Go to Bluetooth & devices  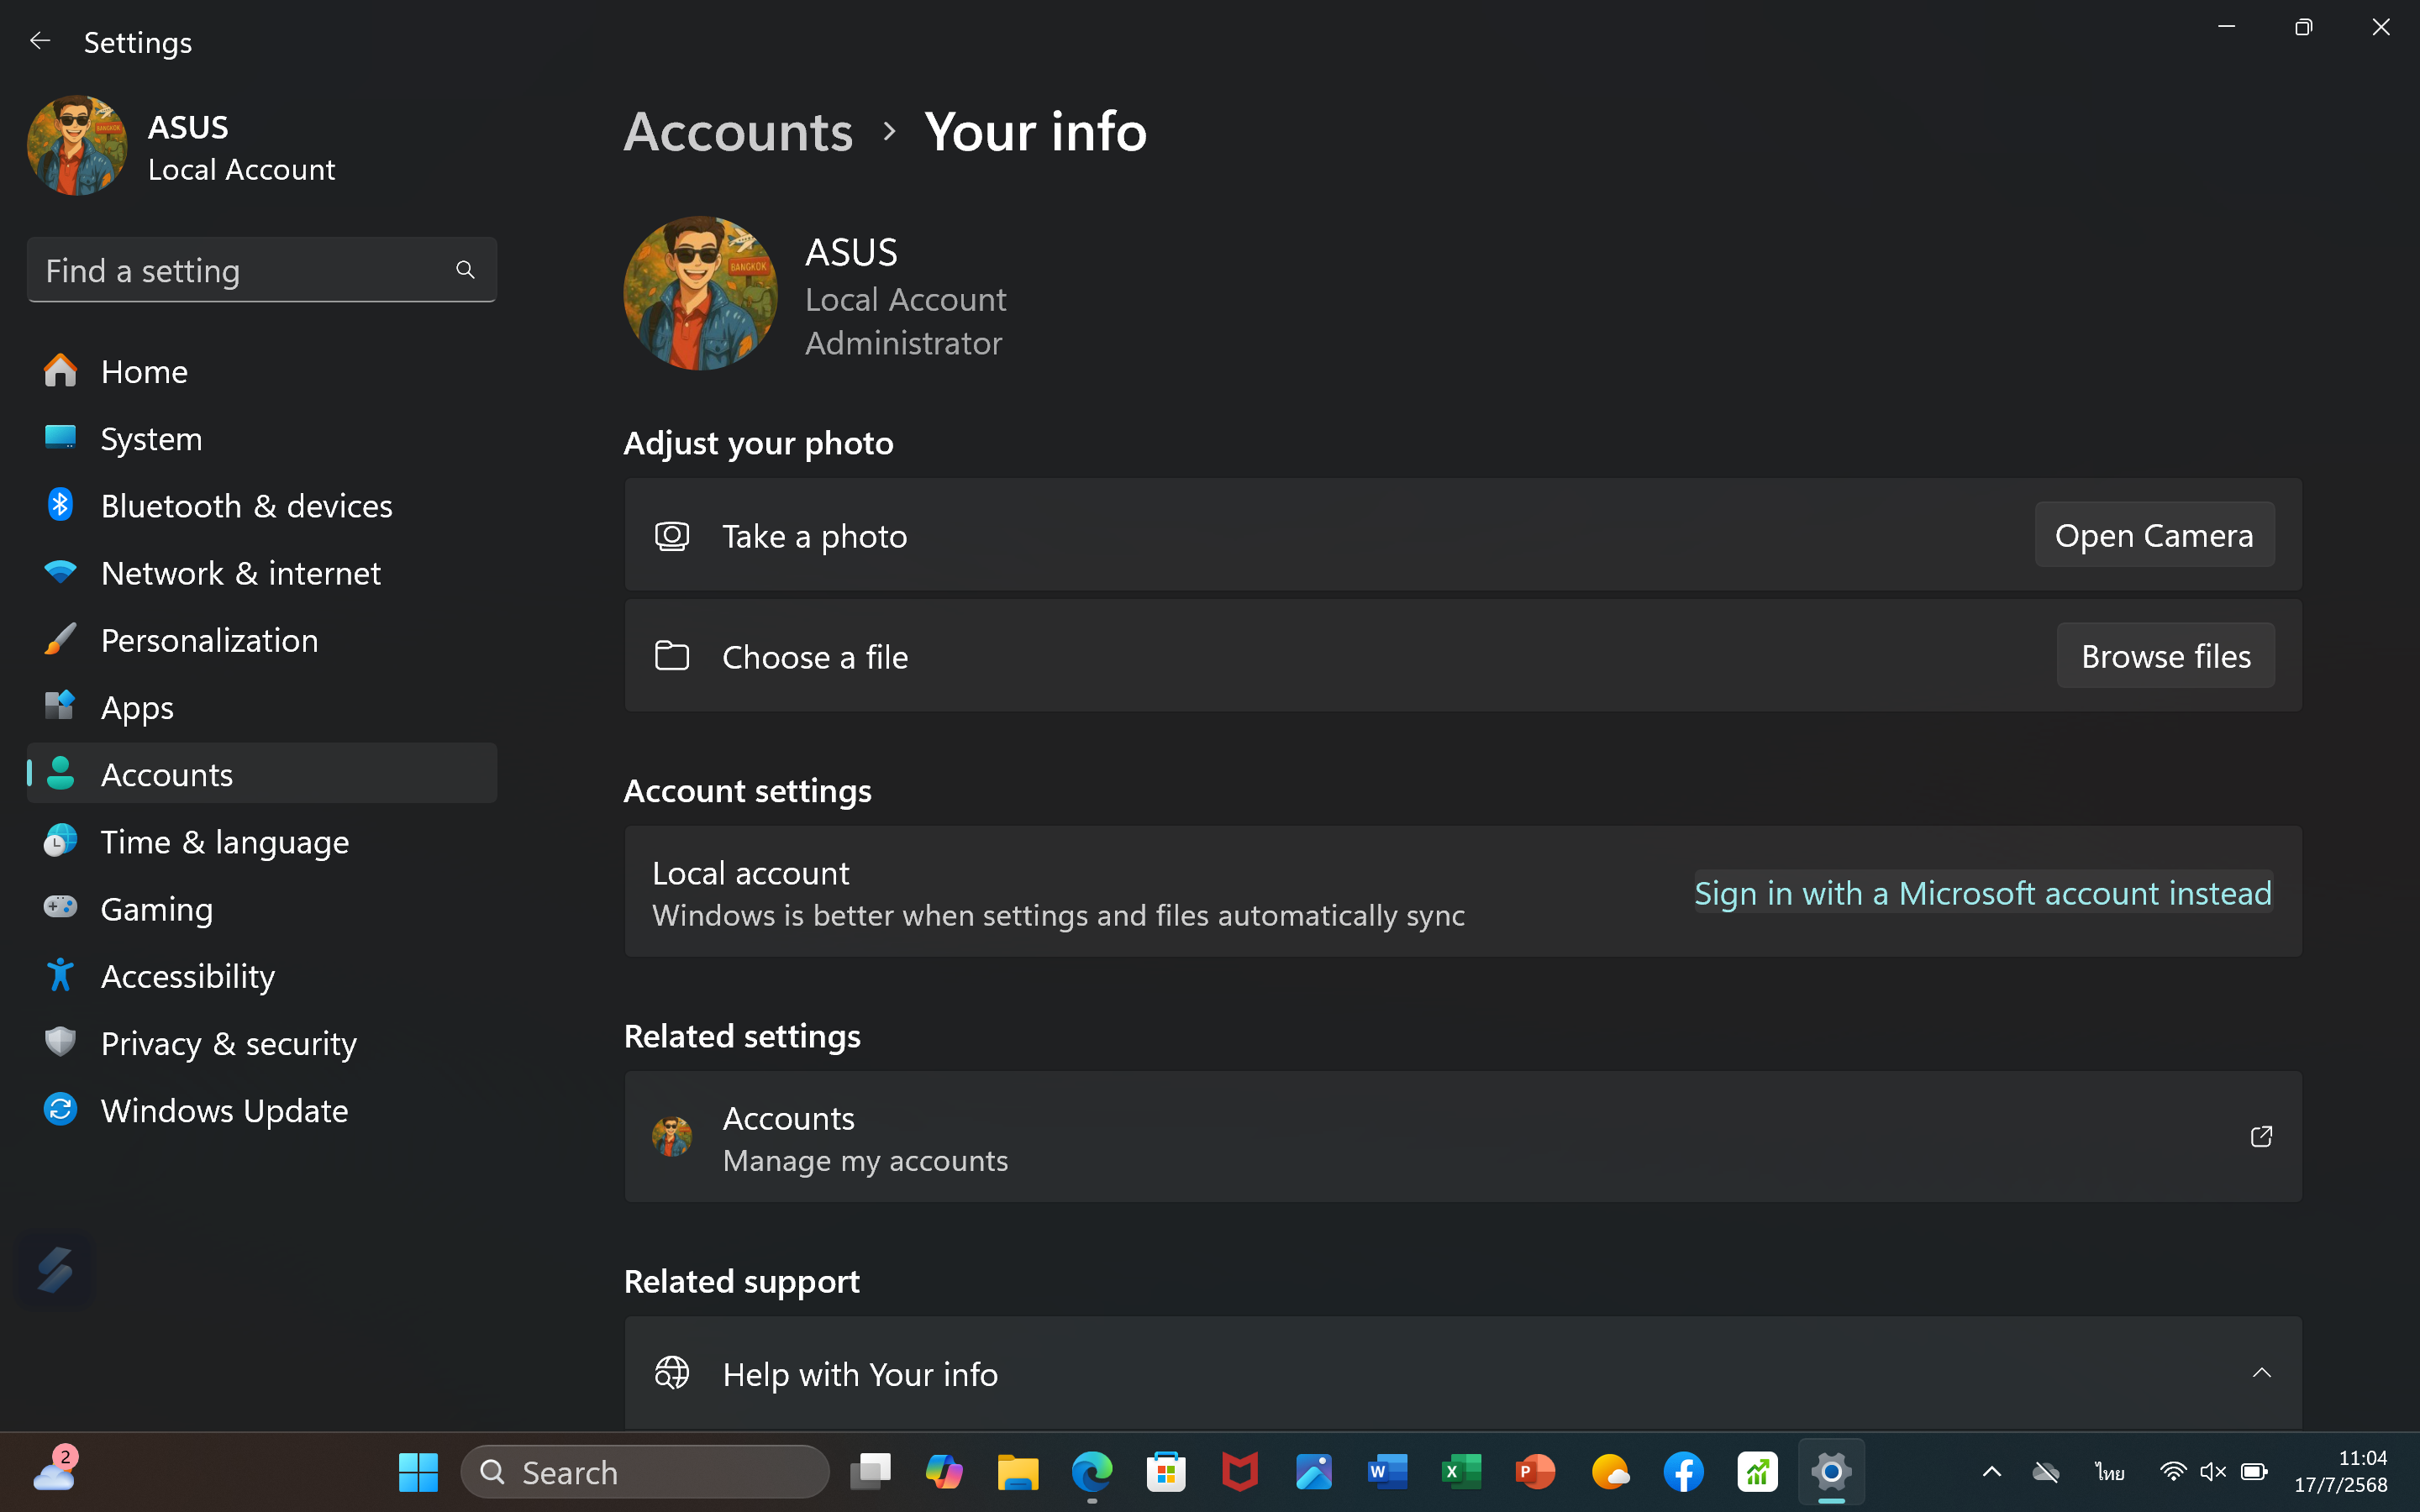(262, 505)
